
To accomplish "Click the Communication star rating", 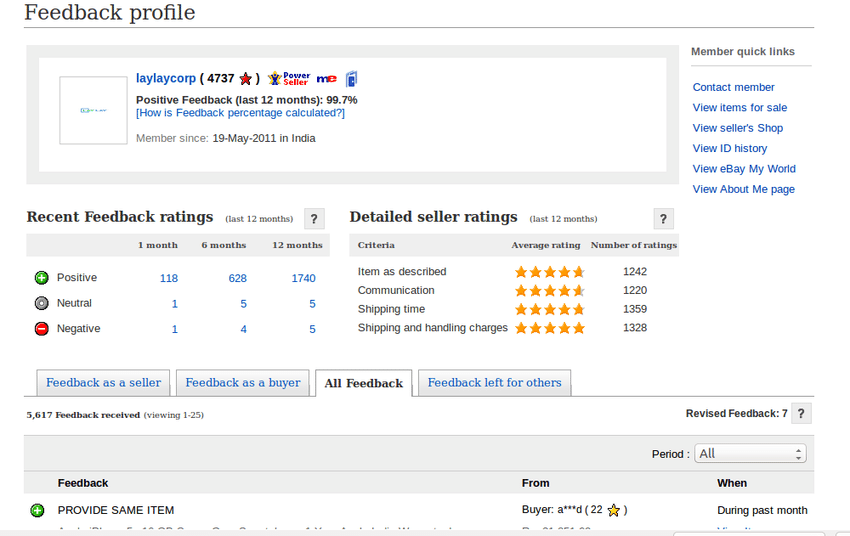I will pyautogui.click(x=550, y=290).
